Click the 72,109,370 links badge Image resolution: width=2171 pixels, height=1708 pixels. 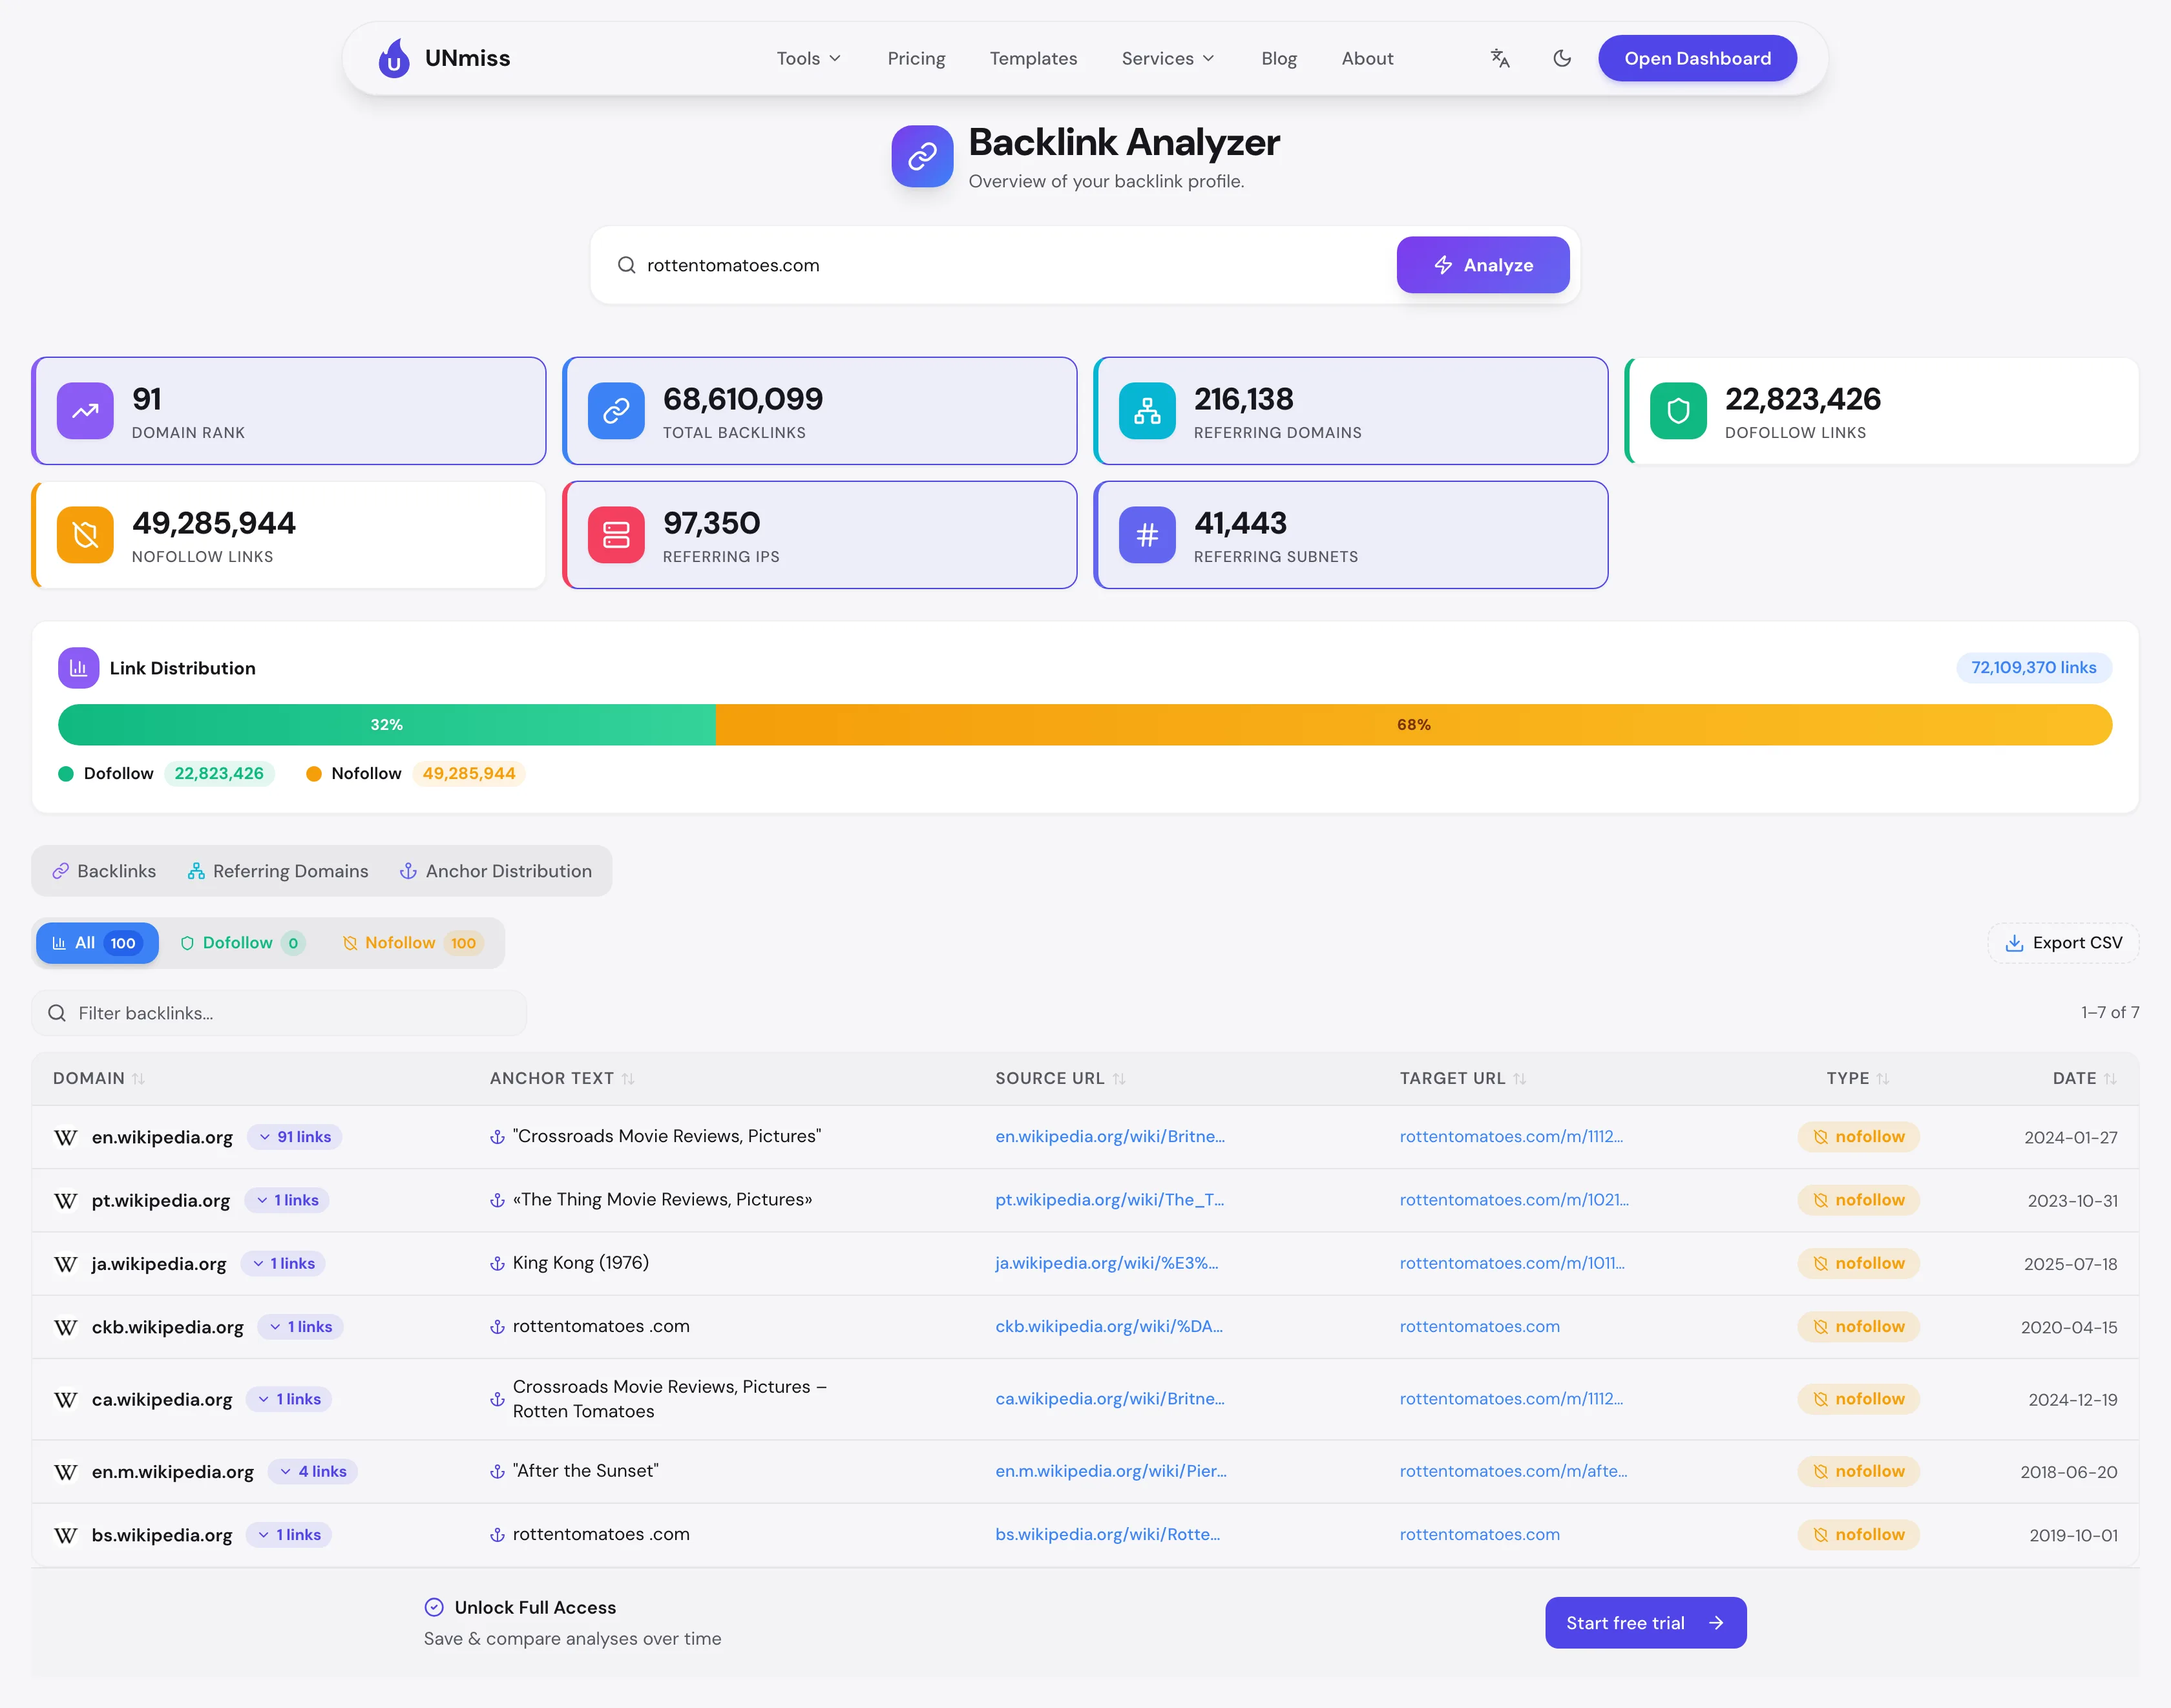(x=2034, y=668)
